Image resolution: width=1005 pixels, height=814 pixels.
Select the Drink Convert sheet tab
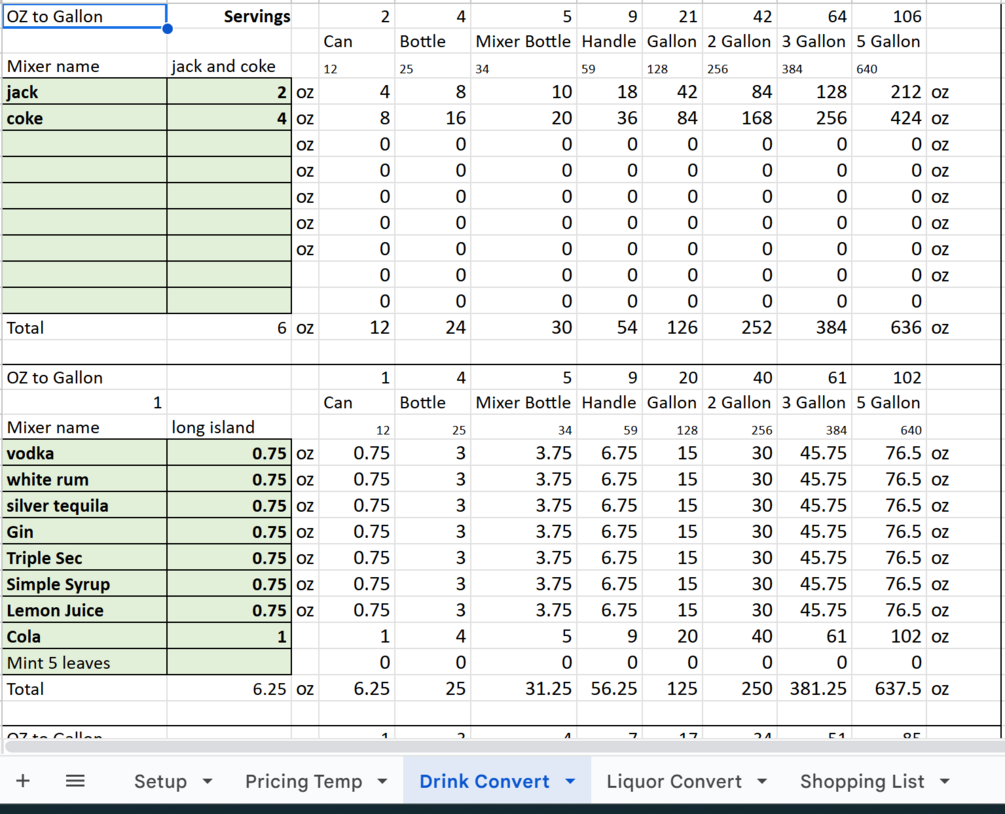click(x=485, y=781)
